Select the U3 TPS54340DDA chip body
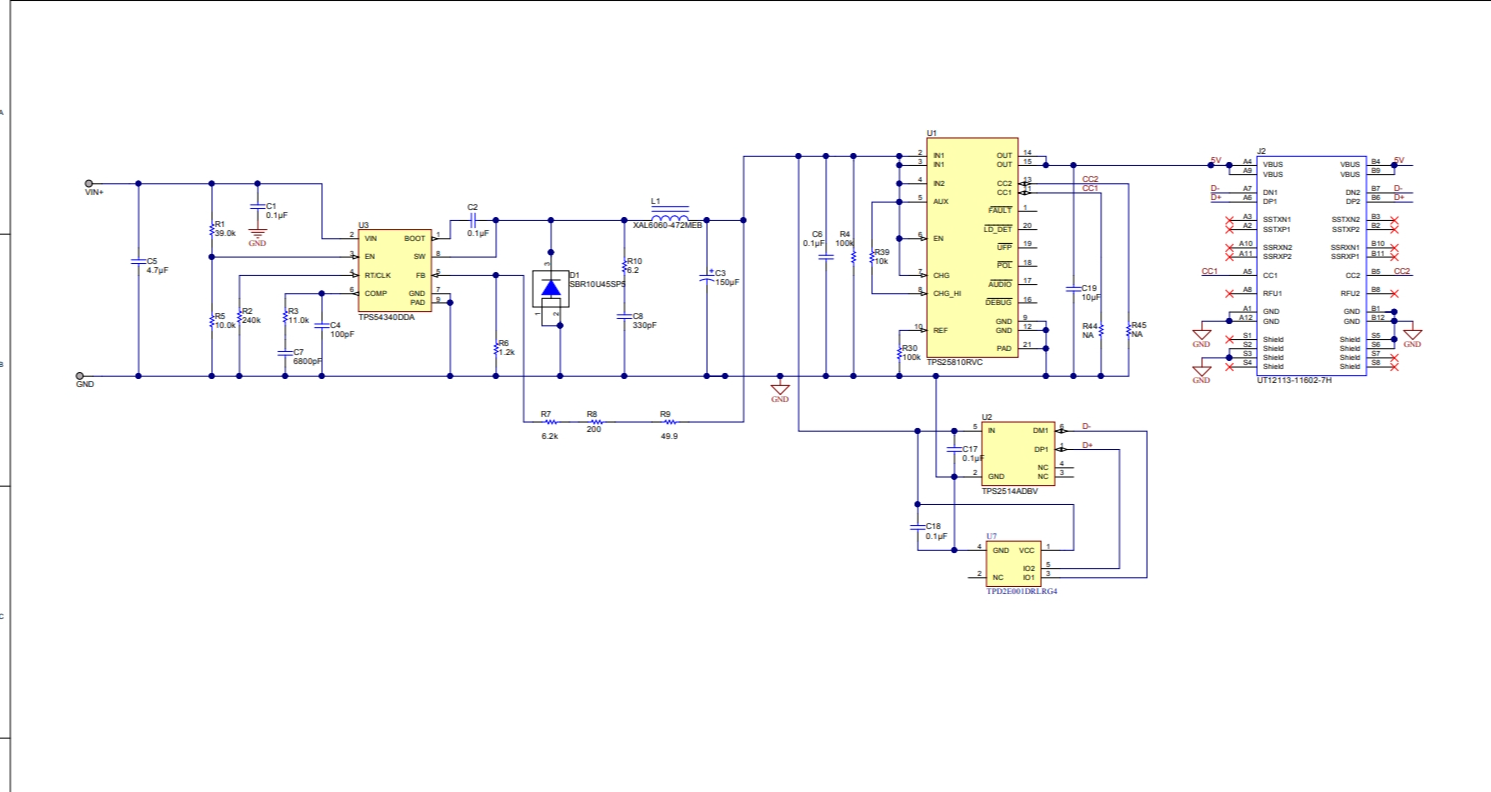This screenshot has height=792, width=1491. click(394, 270)
